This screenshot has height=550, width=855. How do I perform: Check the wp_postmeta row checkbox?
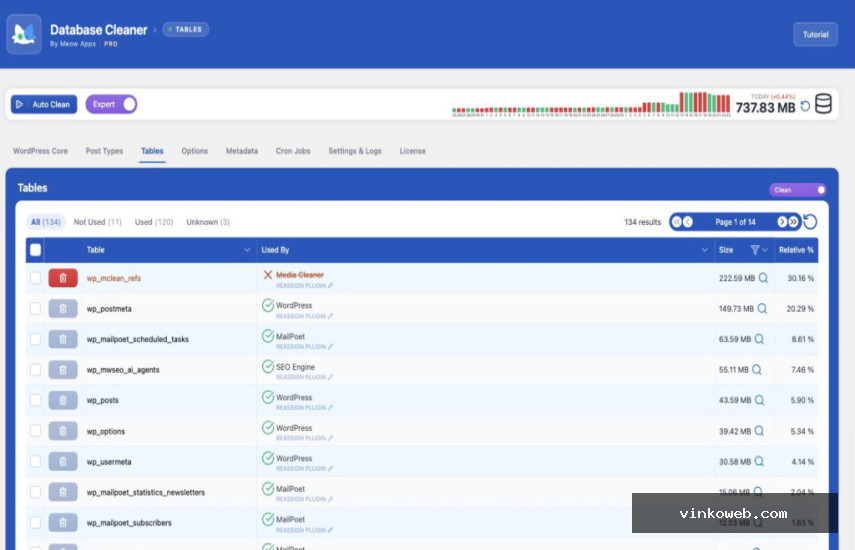coord(35,309)
